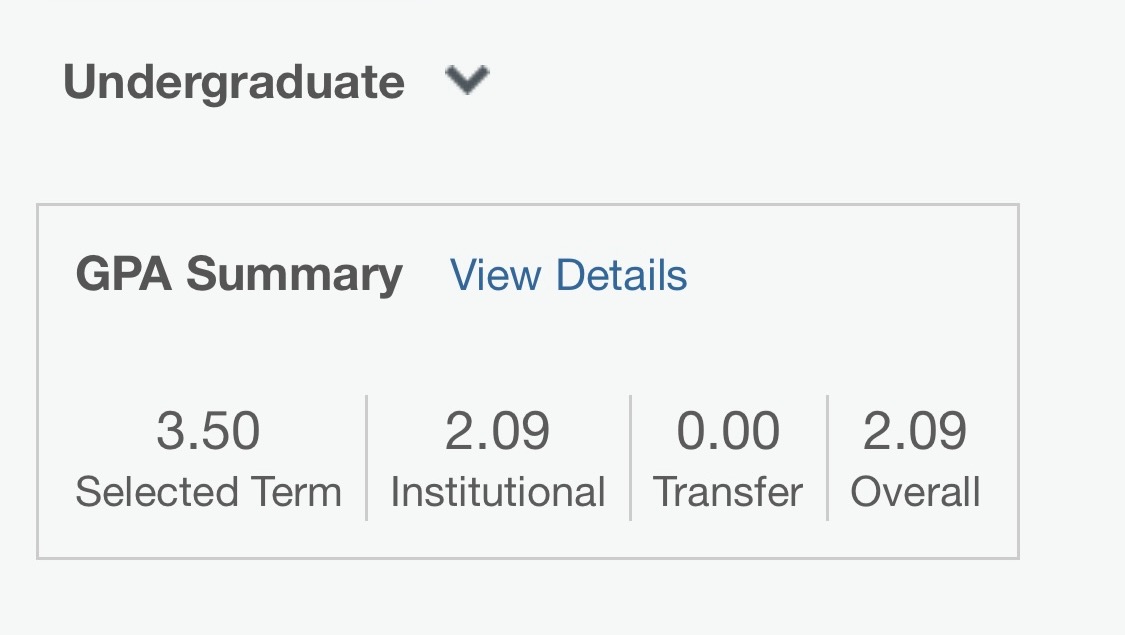1125x635 pixels.
Task: Click the Overall label
Action: [x=914, y=492]
